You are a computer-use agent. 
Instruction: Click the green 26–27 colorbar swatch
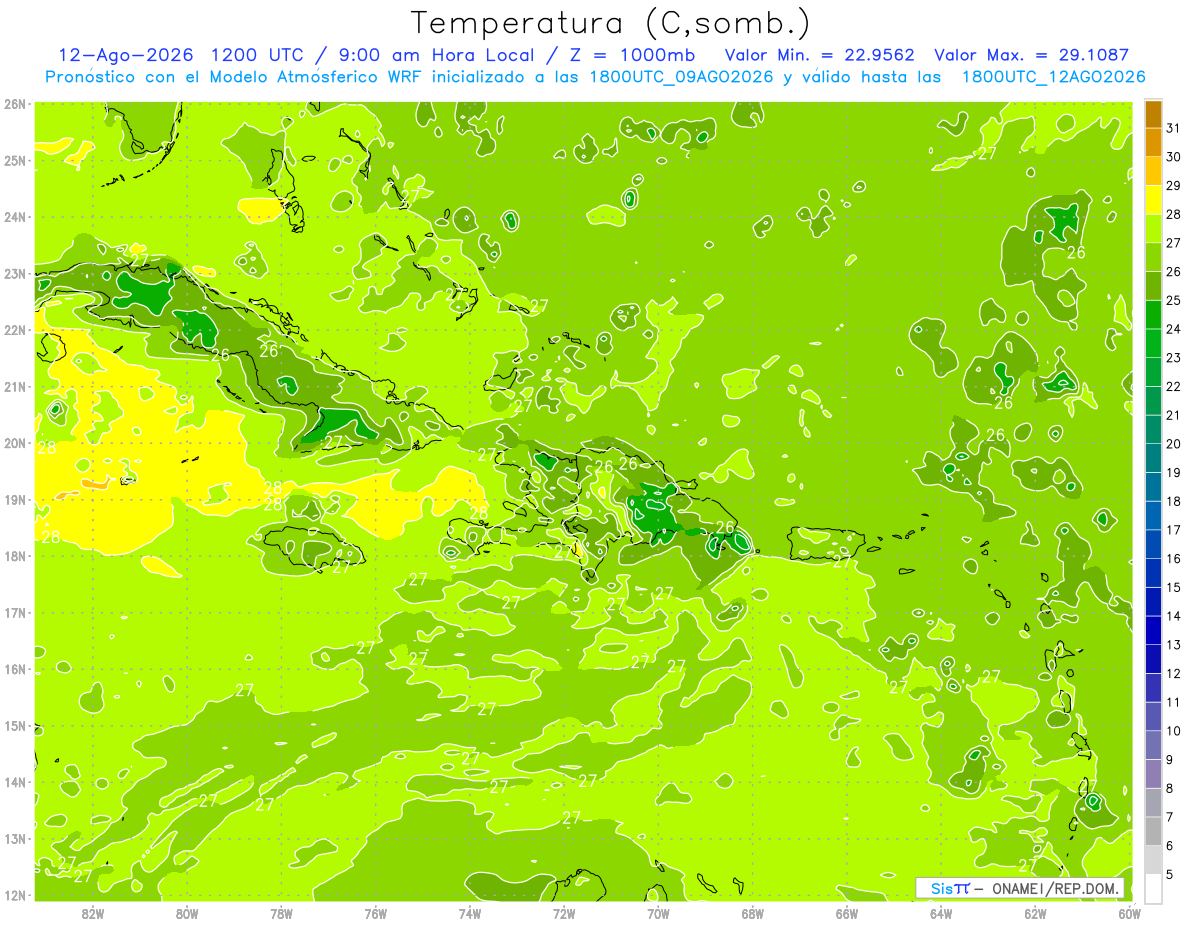coord(1153,257)
